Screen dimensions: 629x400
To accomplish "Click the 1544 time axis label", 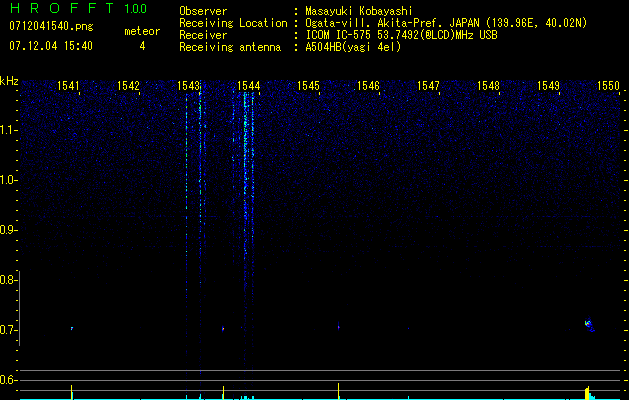I will coord(249,86).
